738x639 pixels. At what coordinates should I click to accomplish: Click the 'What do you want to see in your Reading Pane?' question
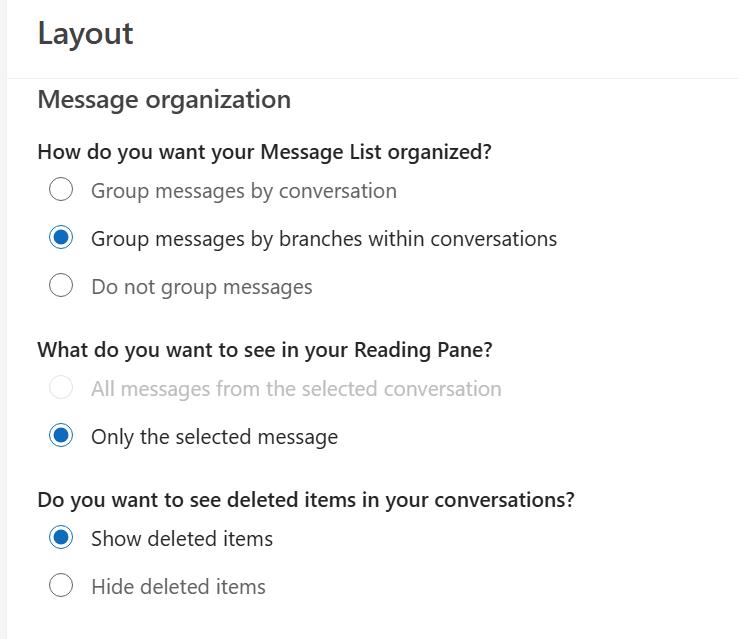pyautogui.click(x=264, y=350)
